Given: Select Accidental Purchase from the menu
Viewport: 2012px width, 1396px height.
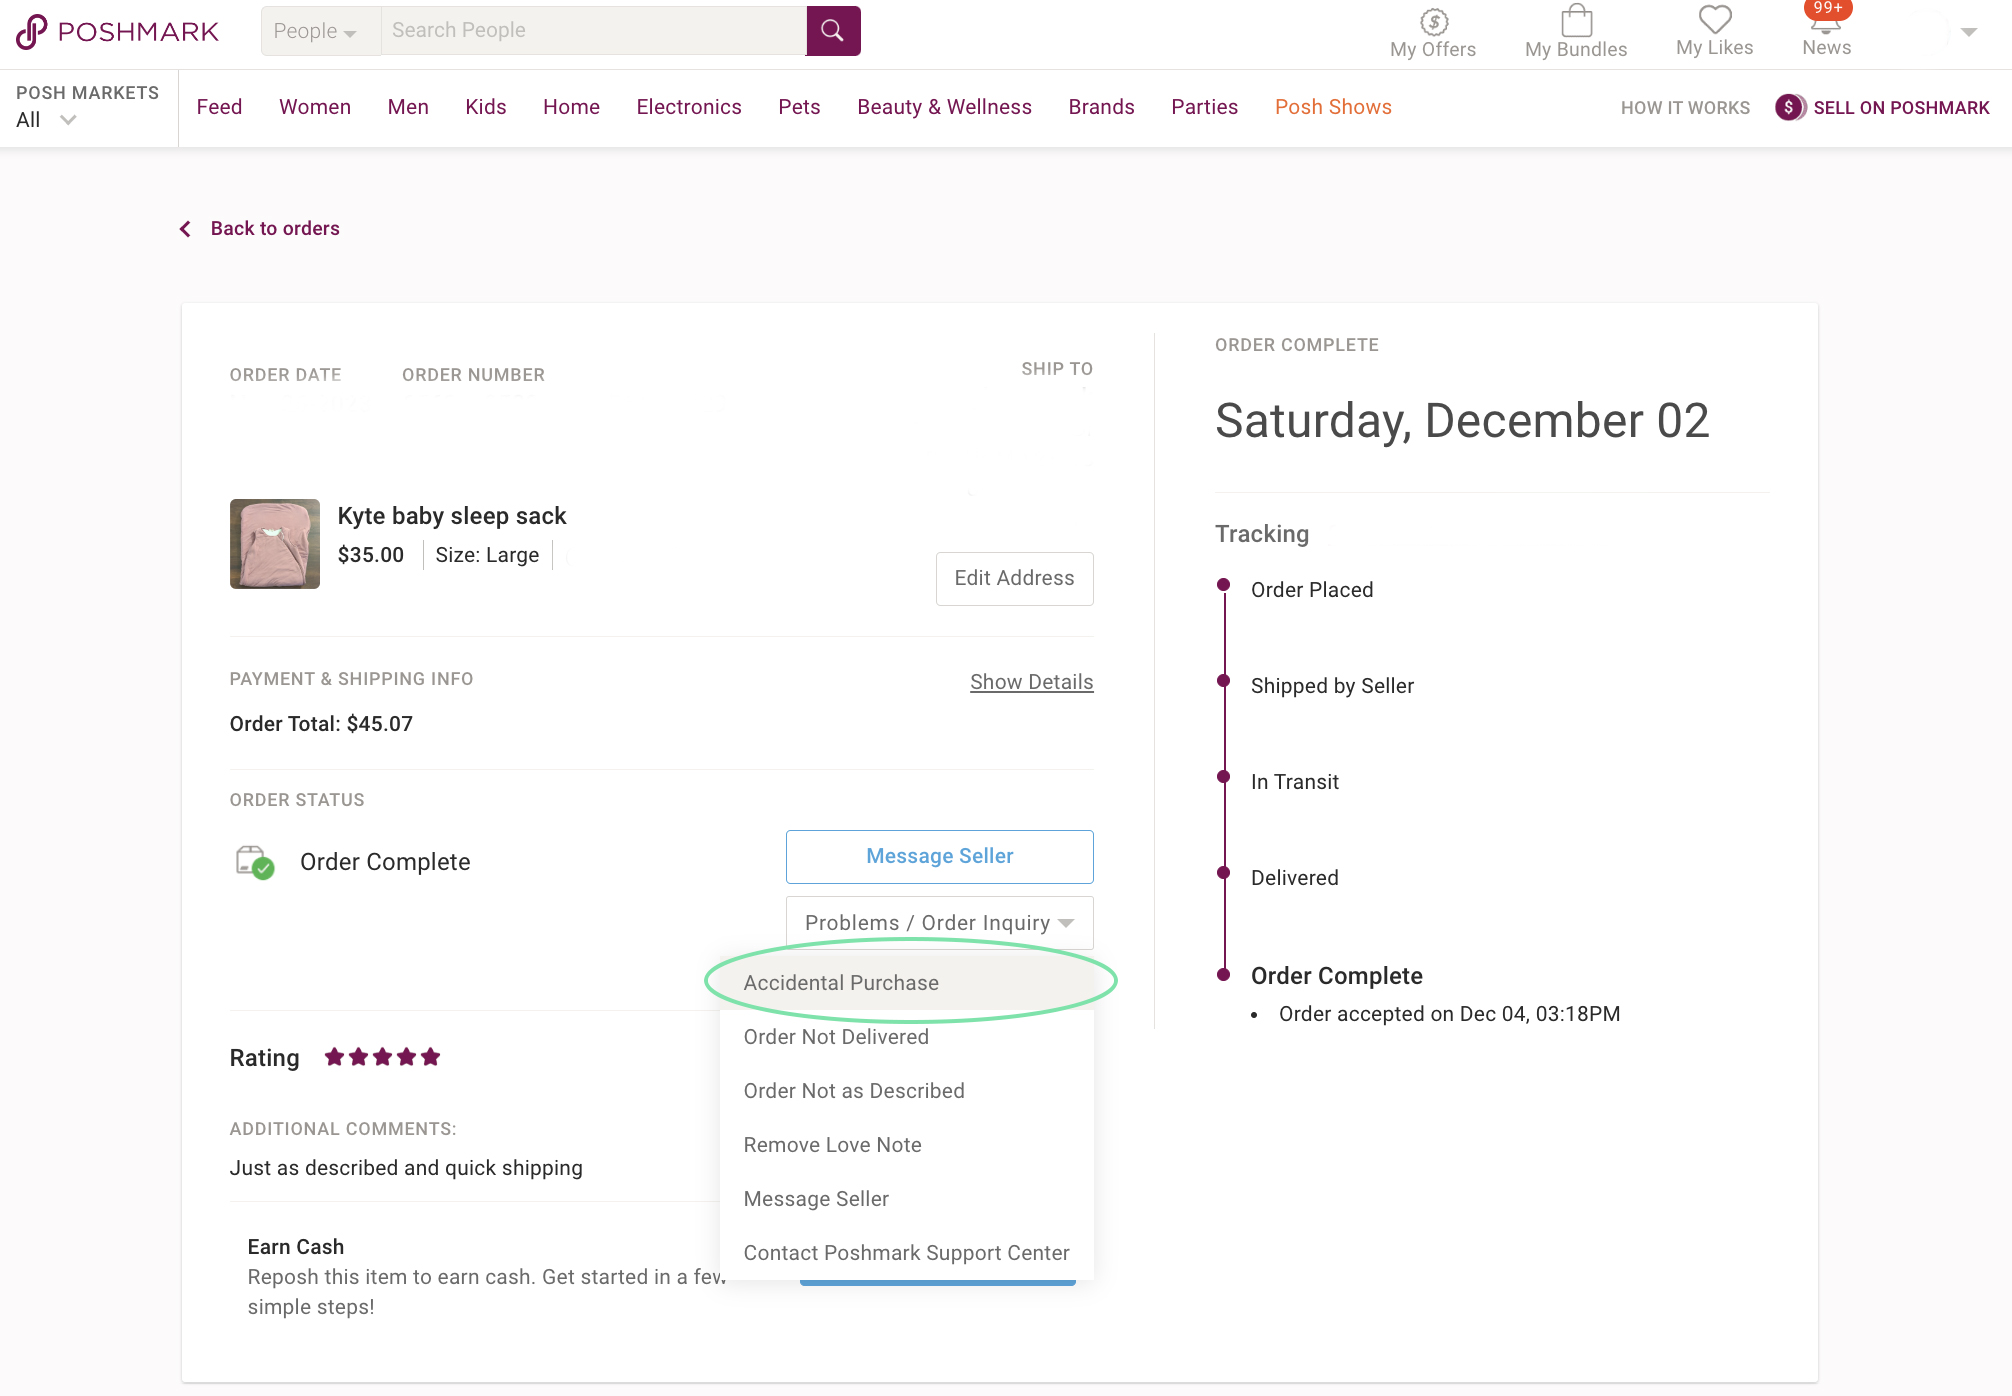Looking at the screenshot, I should point(841,983).
